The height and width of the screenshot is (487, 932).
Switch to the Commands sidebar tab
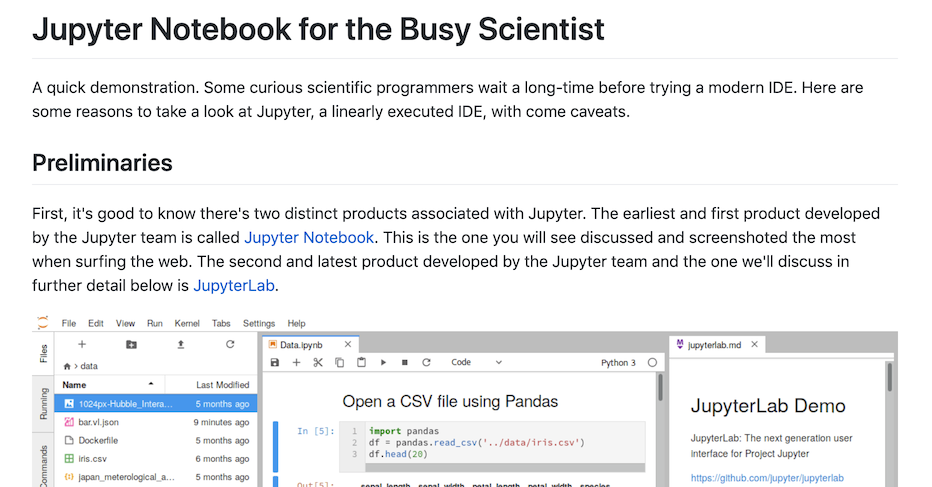tap(43, 464)
